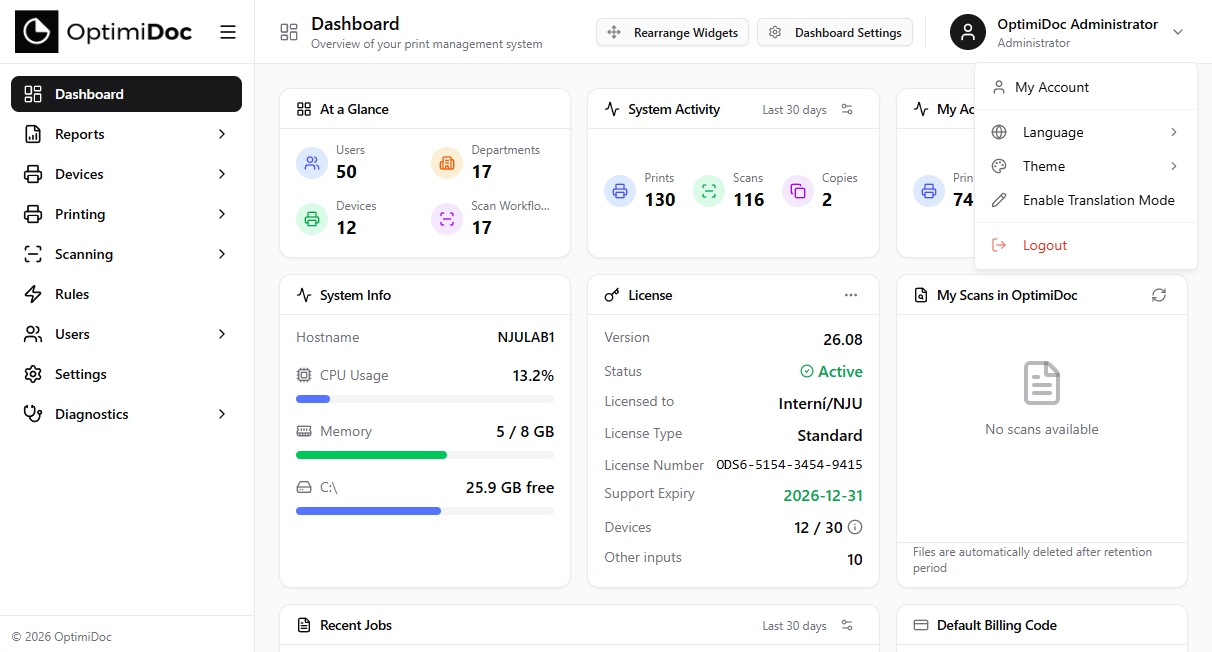The height and width of the screenshot is (652, 1212).
Task: Click the Default Billing Code card icon
Action: [x=921, y=625]
